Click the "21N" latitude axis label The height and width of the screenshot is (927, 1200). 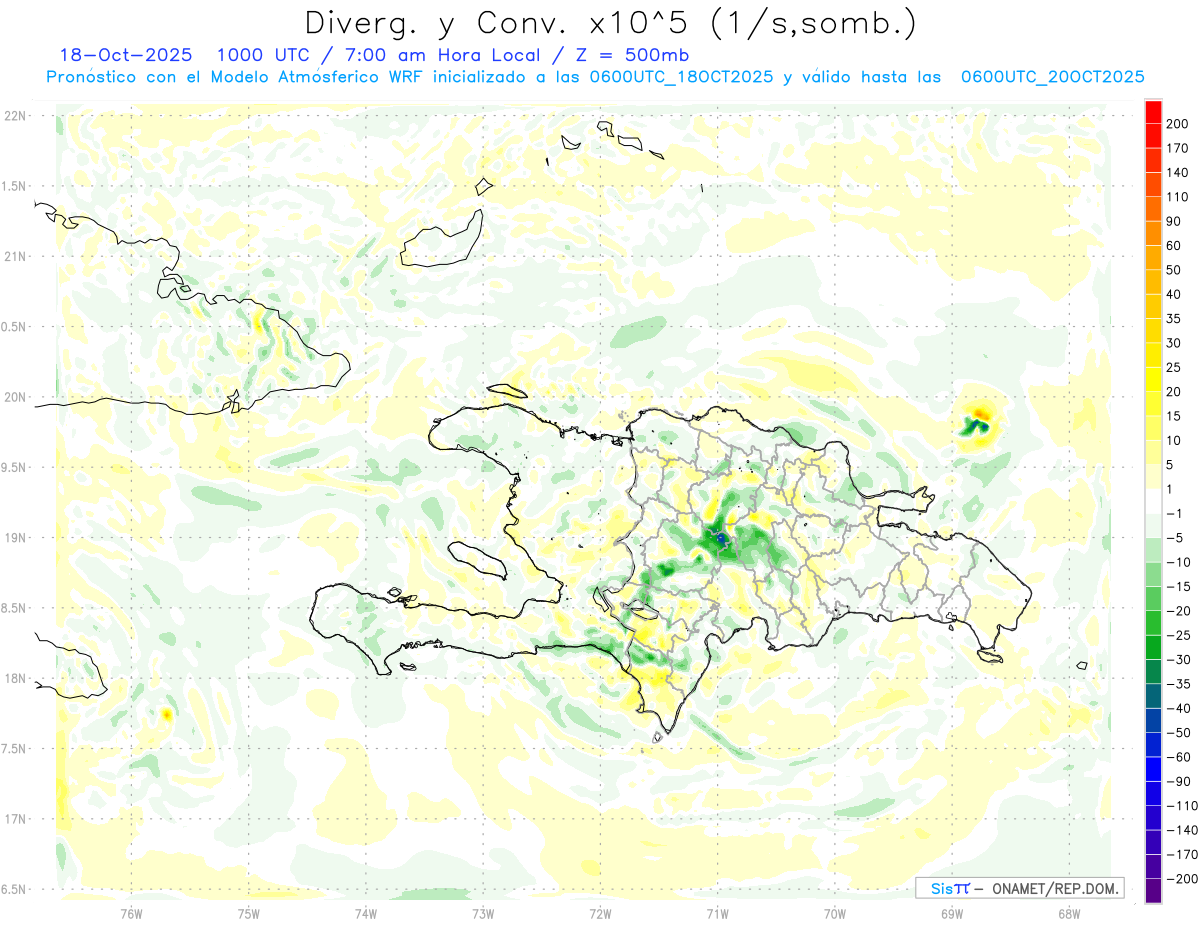click(17, 256)
